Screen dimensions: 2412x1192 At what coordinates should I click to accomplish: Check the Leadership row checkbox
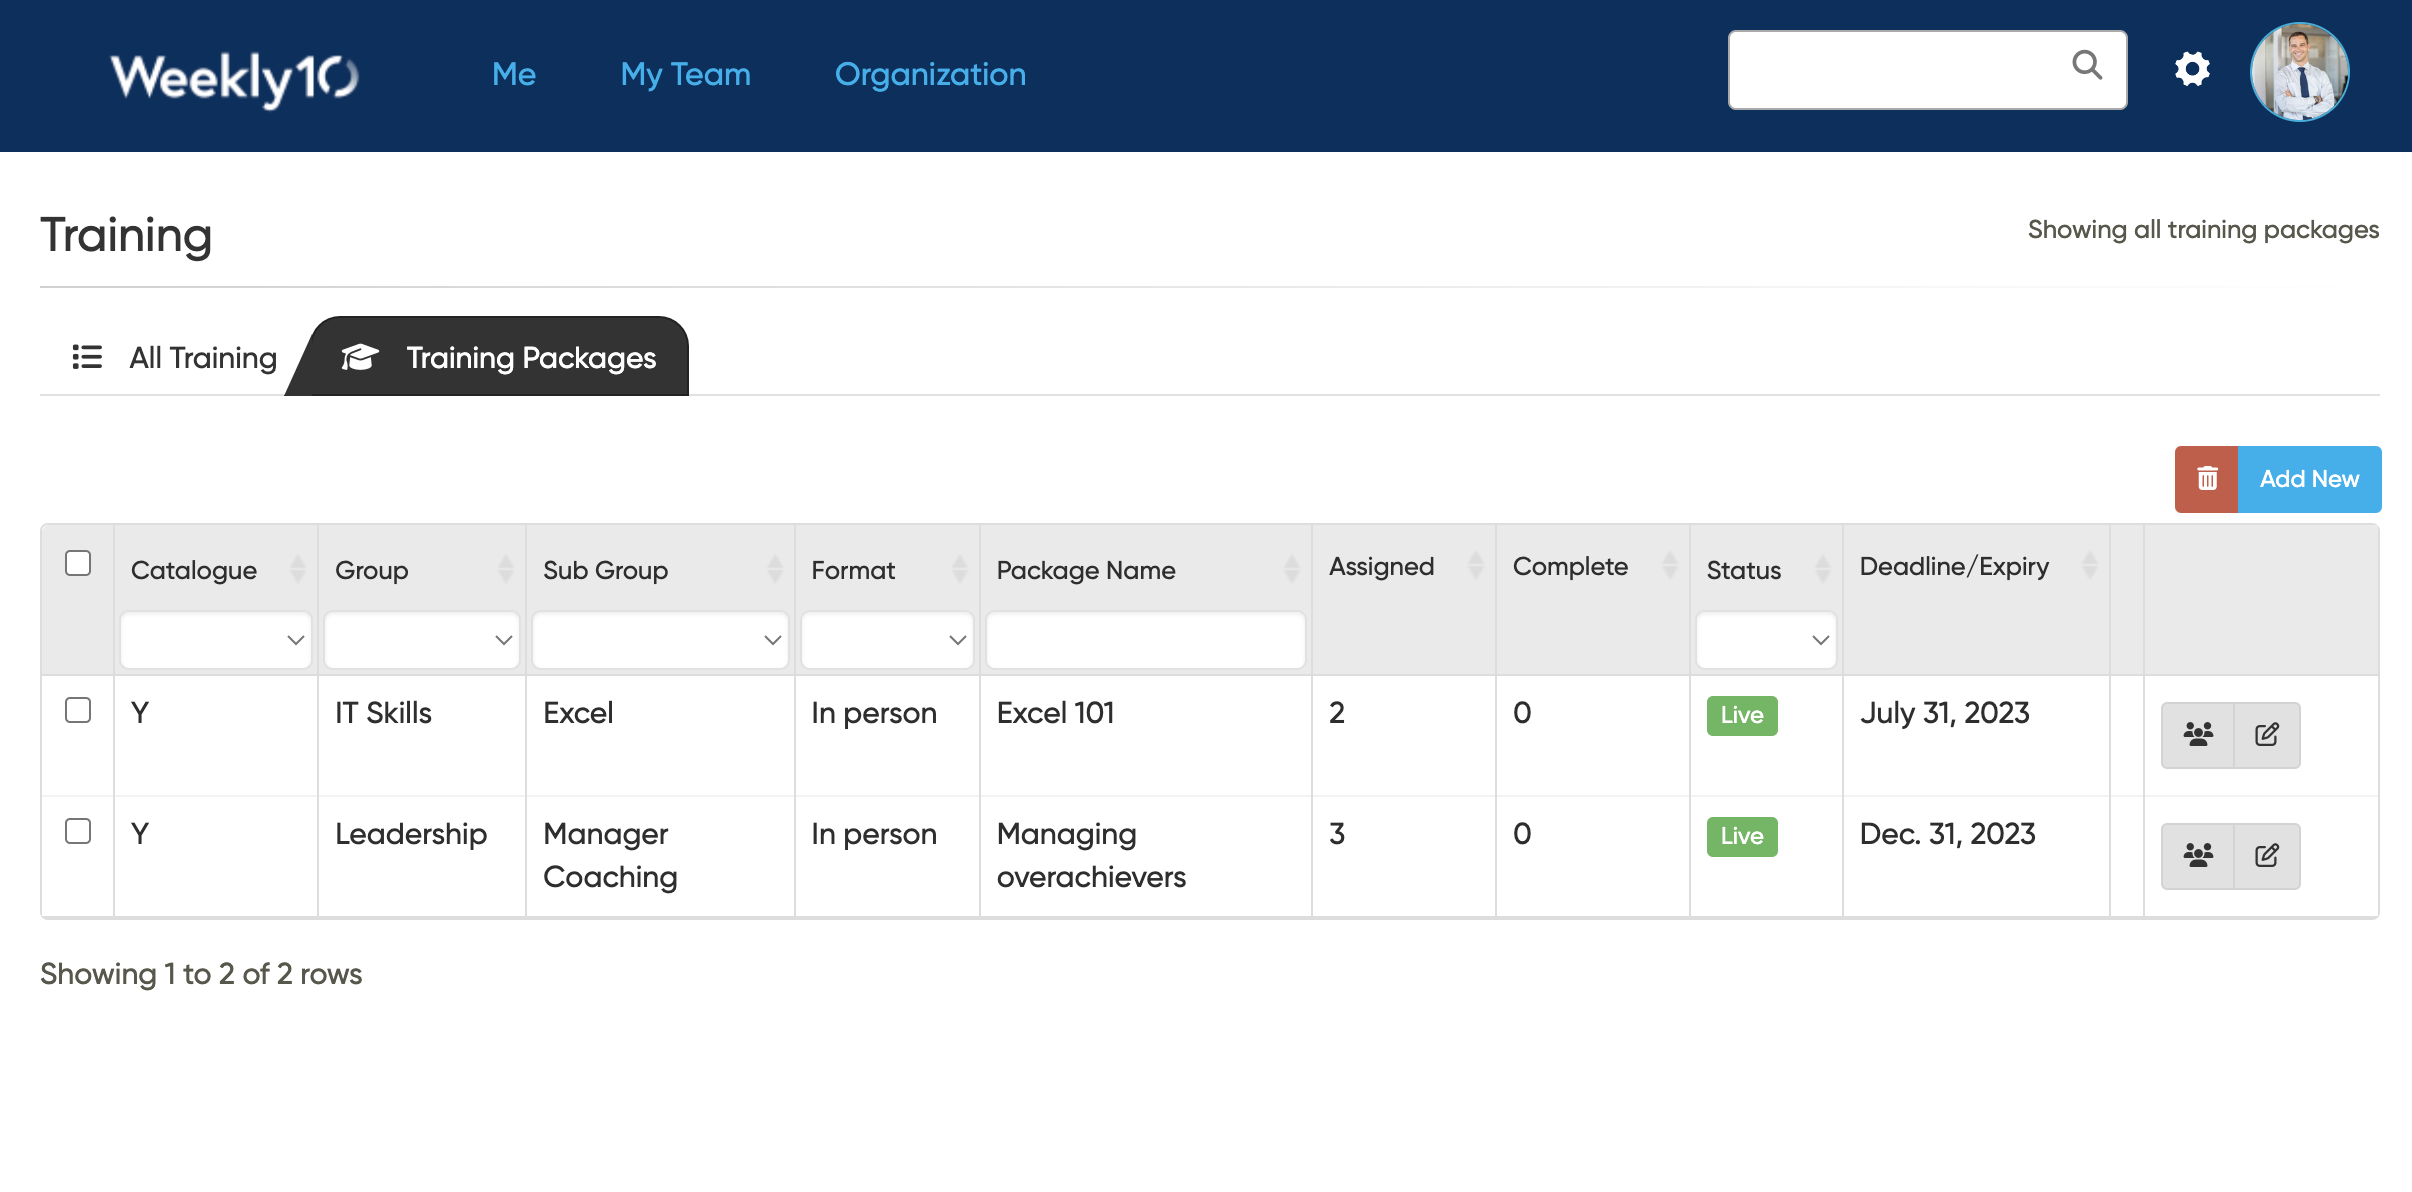point(78,831)
